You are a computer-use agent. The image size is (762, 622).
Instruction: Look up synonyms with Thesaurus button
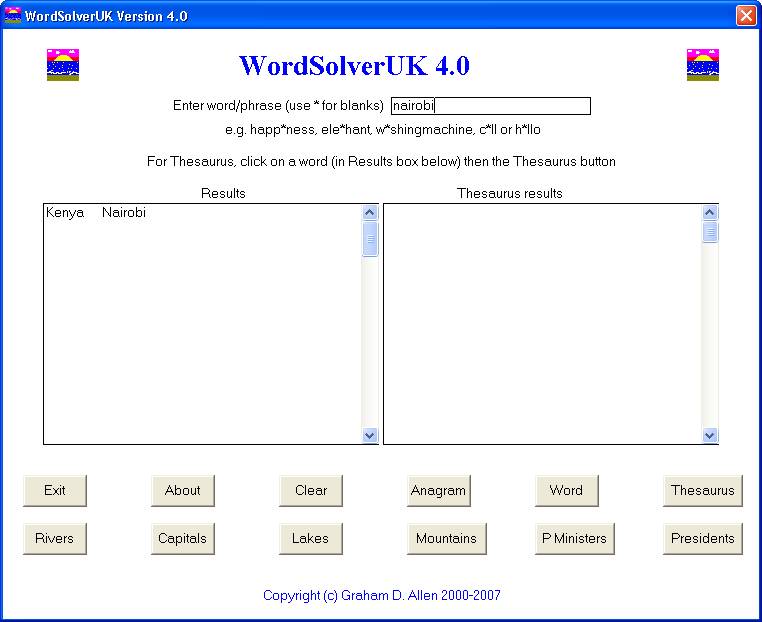pos(702,490)
